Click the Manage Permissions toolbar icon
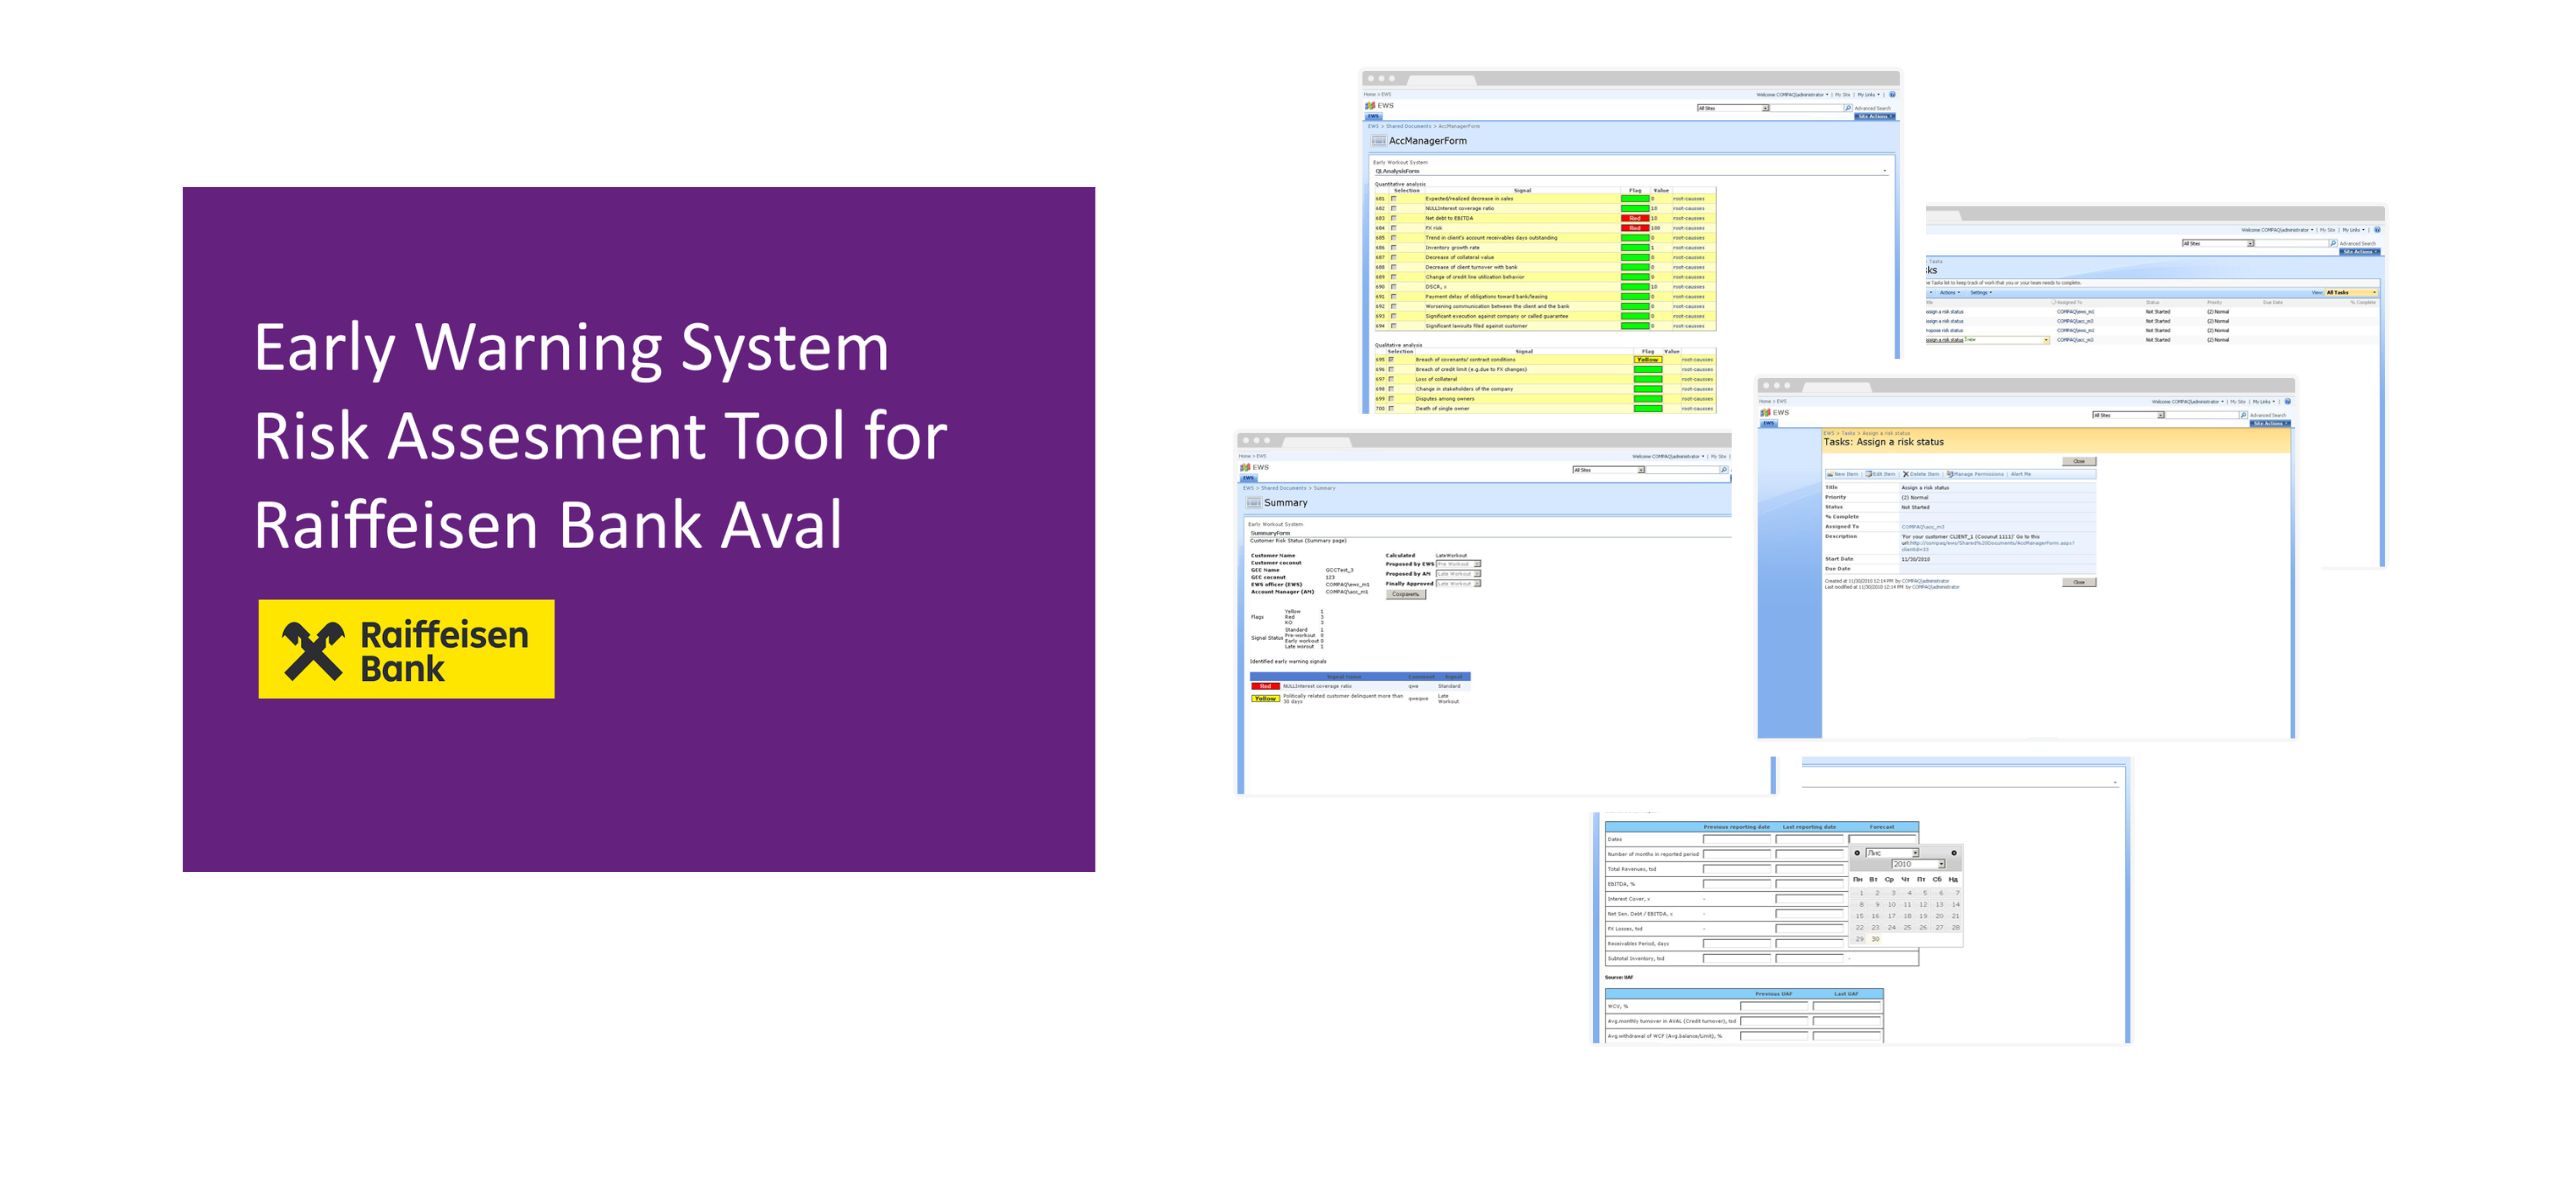2576x1180 pixels. (1950, 474)
